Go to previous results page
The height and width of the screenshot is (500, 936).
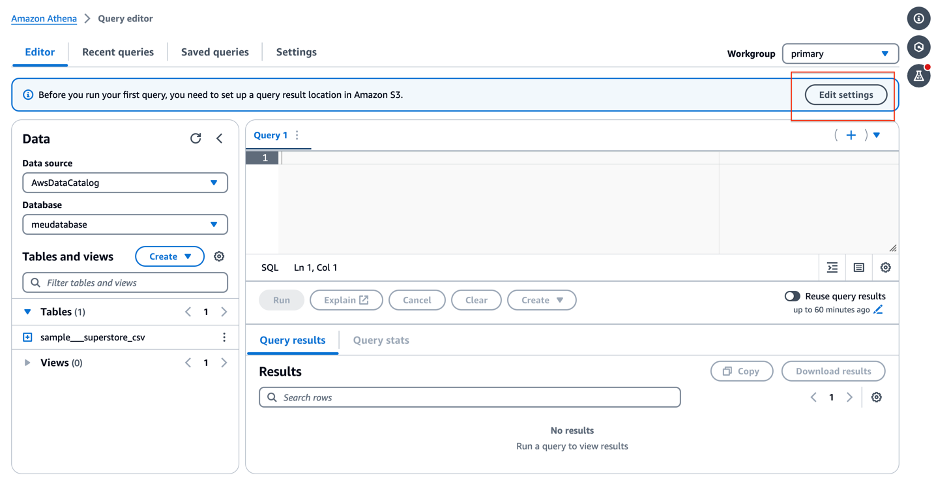pyautogui.click(x=813, y=397)
